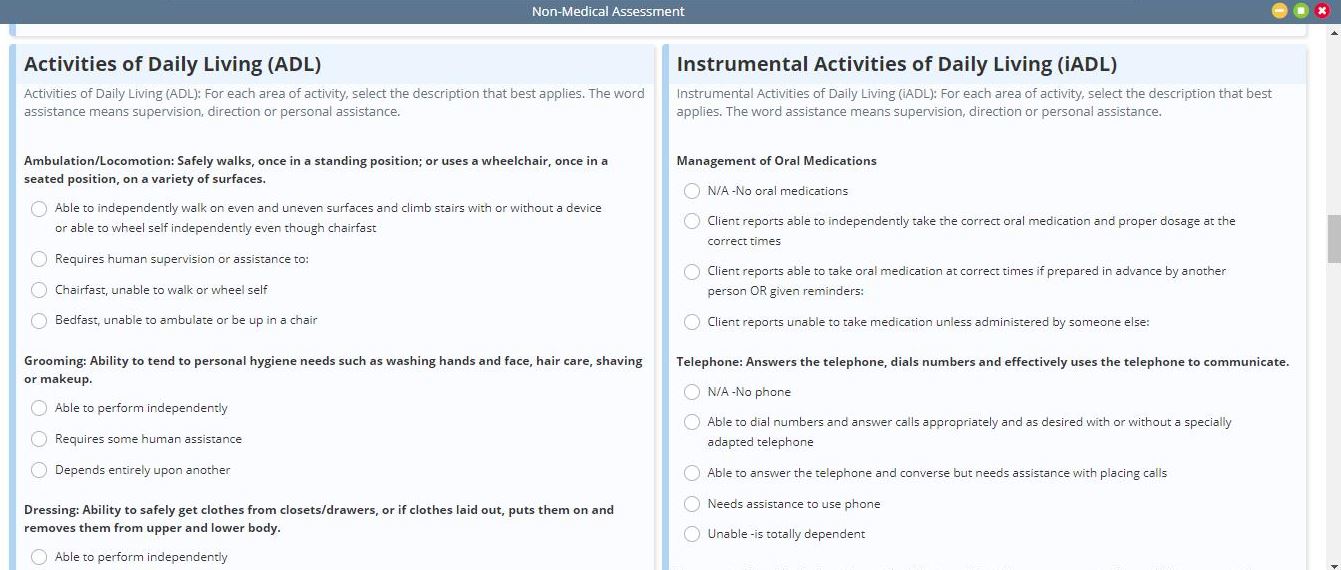
Task: Click the vertical scrollbar thumb
Action: point(1333,238)
